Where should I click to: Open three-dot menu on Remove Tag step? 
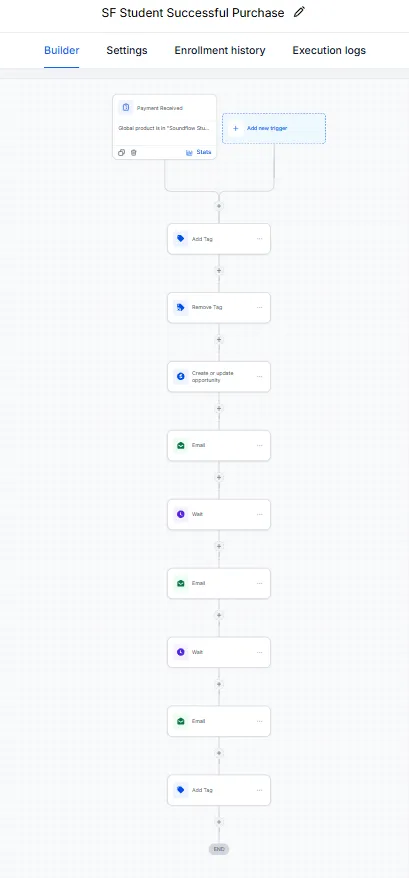pyautogui.click(x=259, y=307)
